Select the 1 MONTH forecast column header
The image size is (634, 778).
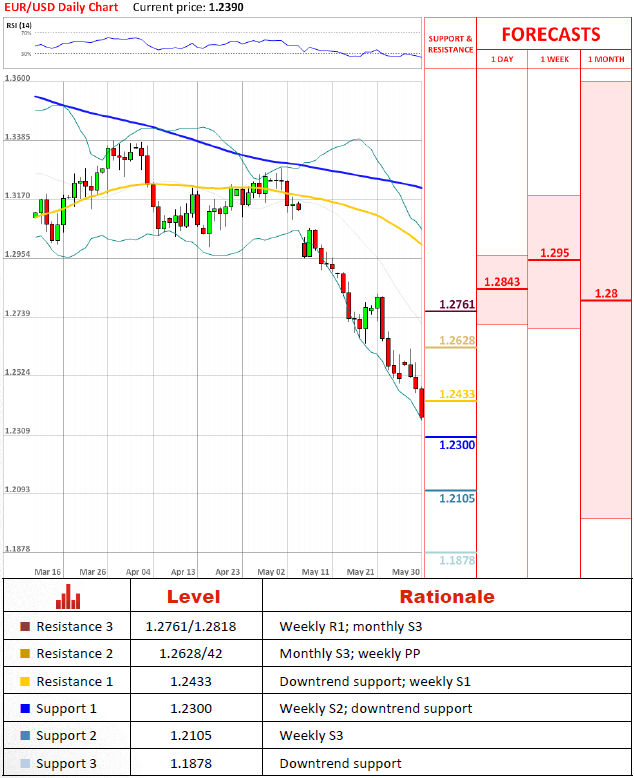606,59
